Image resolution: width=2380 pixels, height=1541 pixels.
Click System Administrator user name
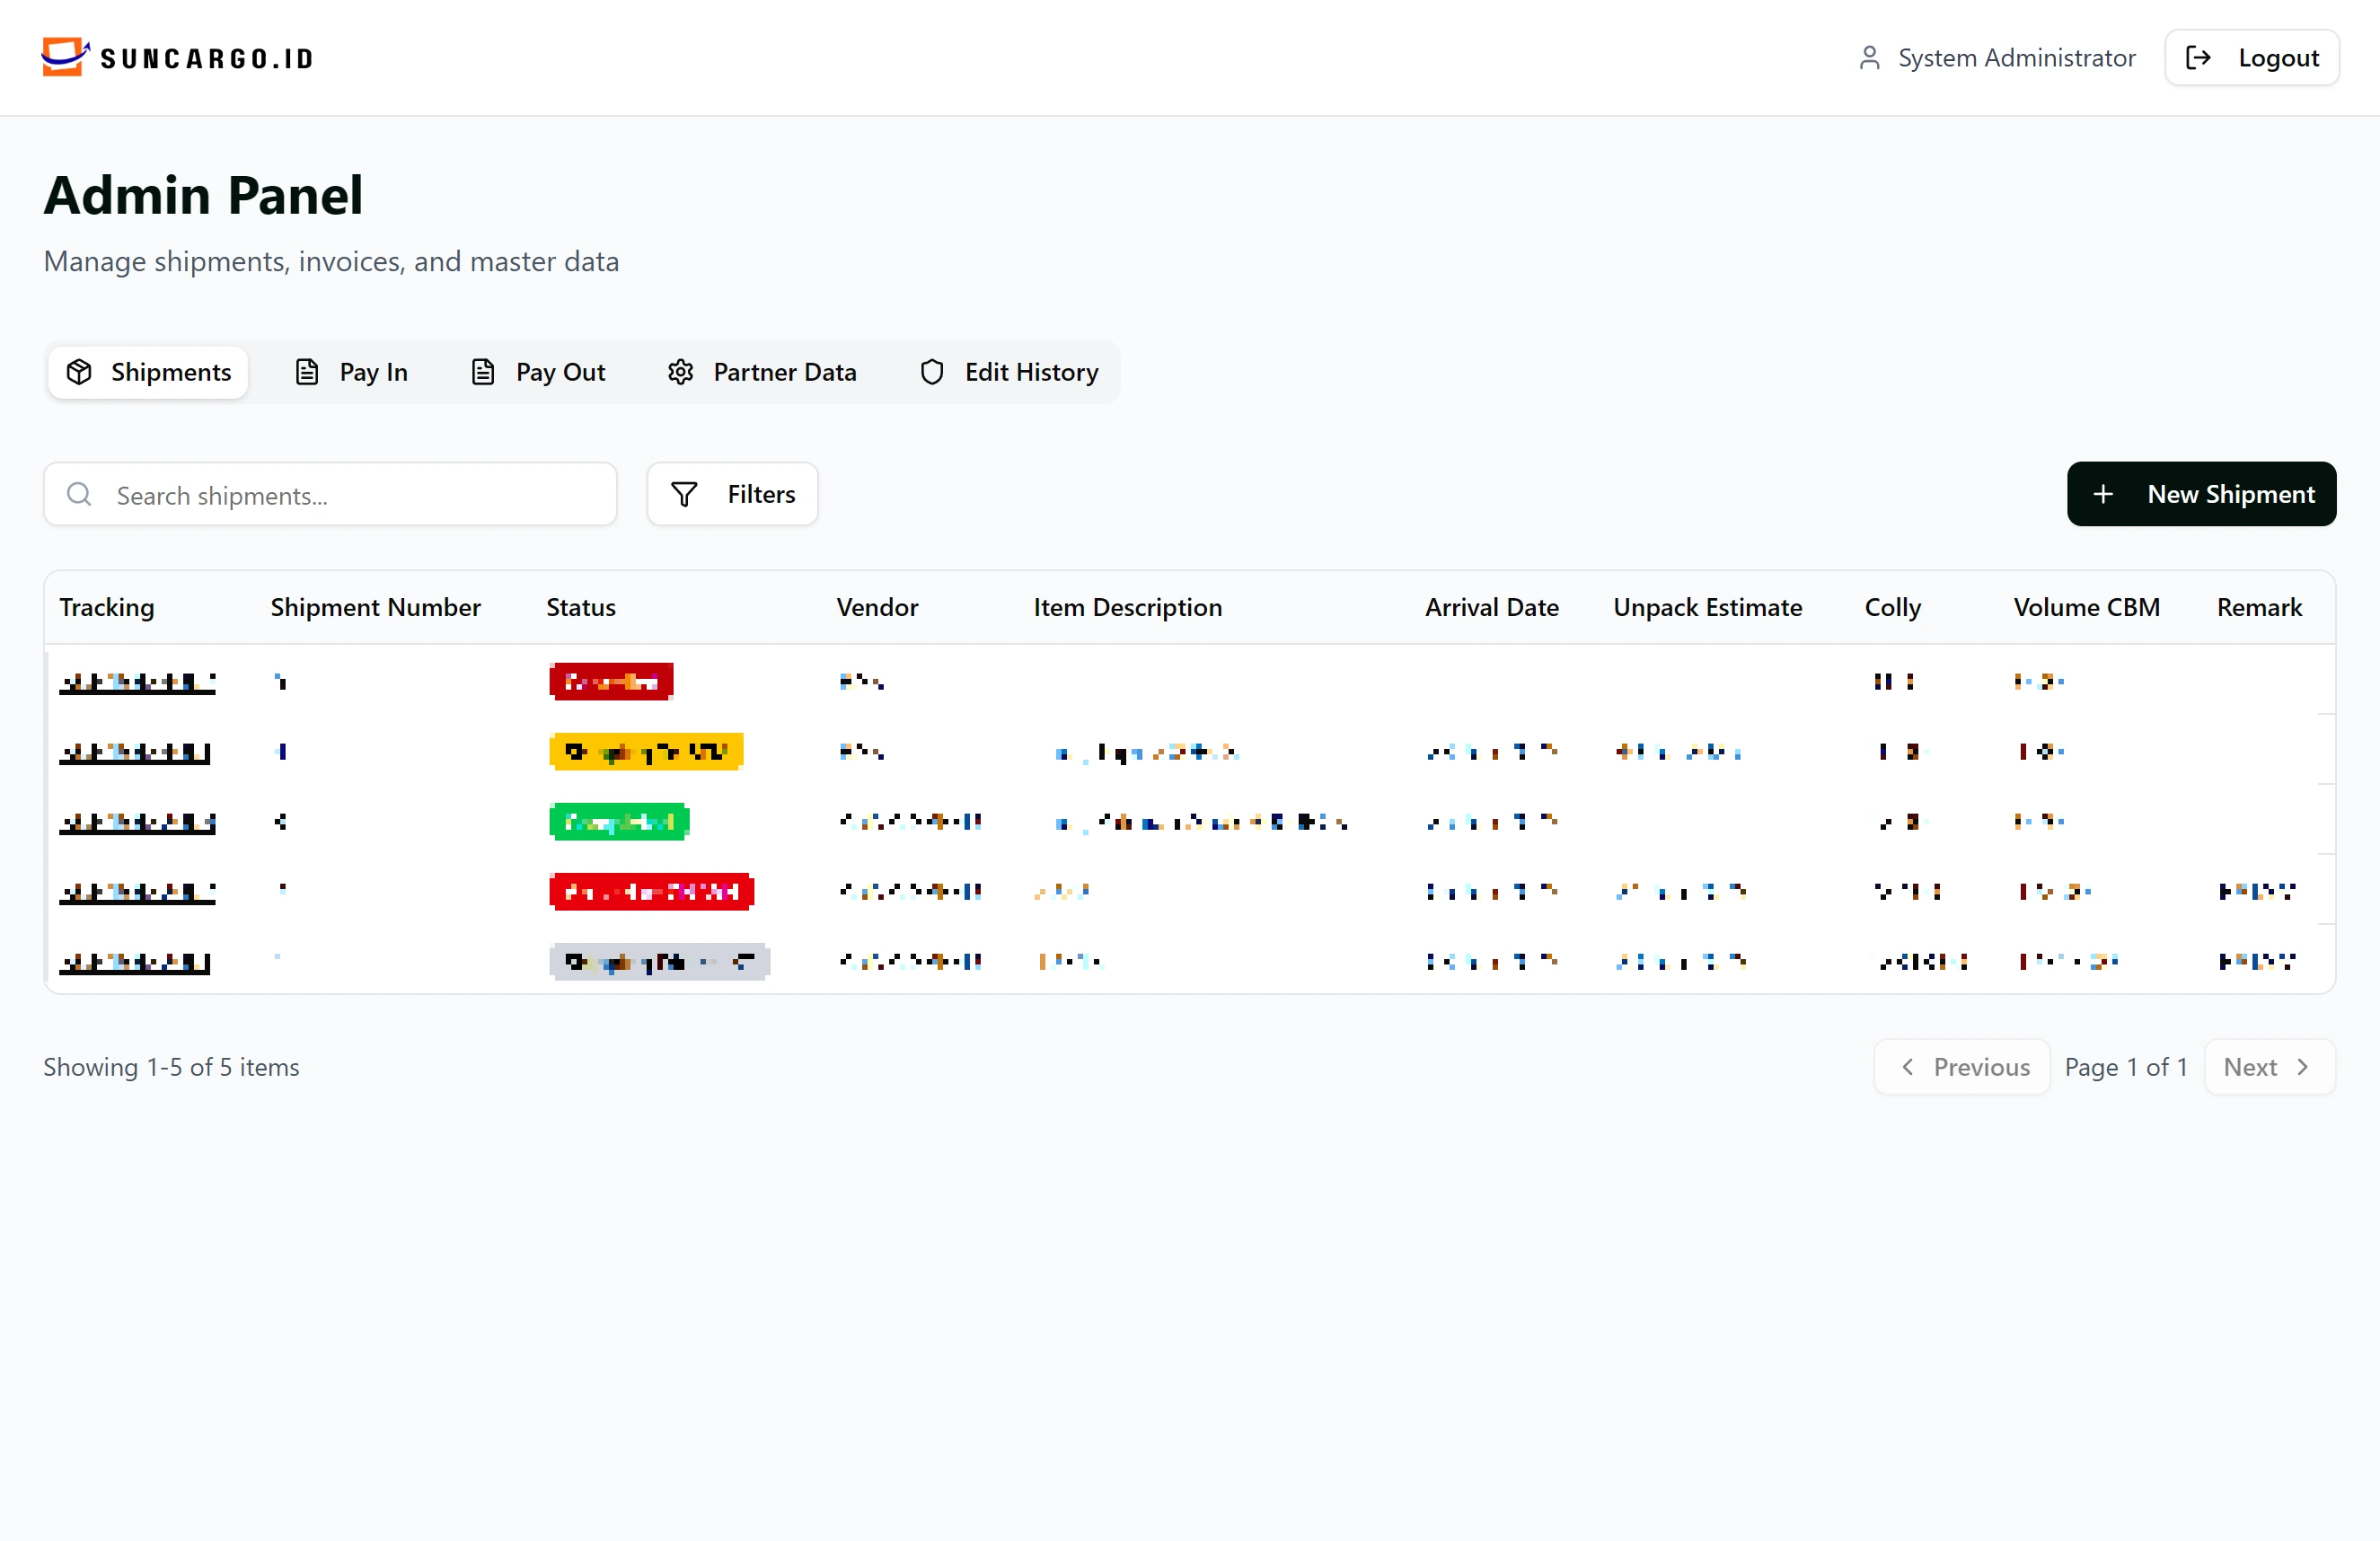pos(2016,58)
